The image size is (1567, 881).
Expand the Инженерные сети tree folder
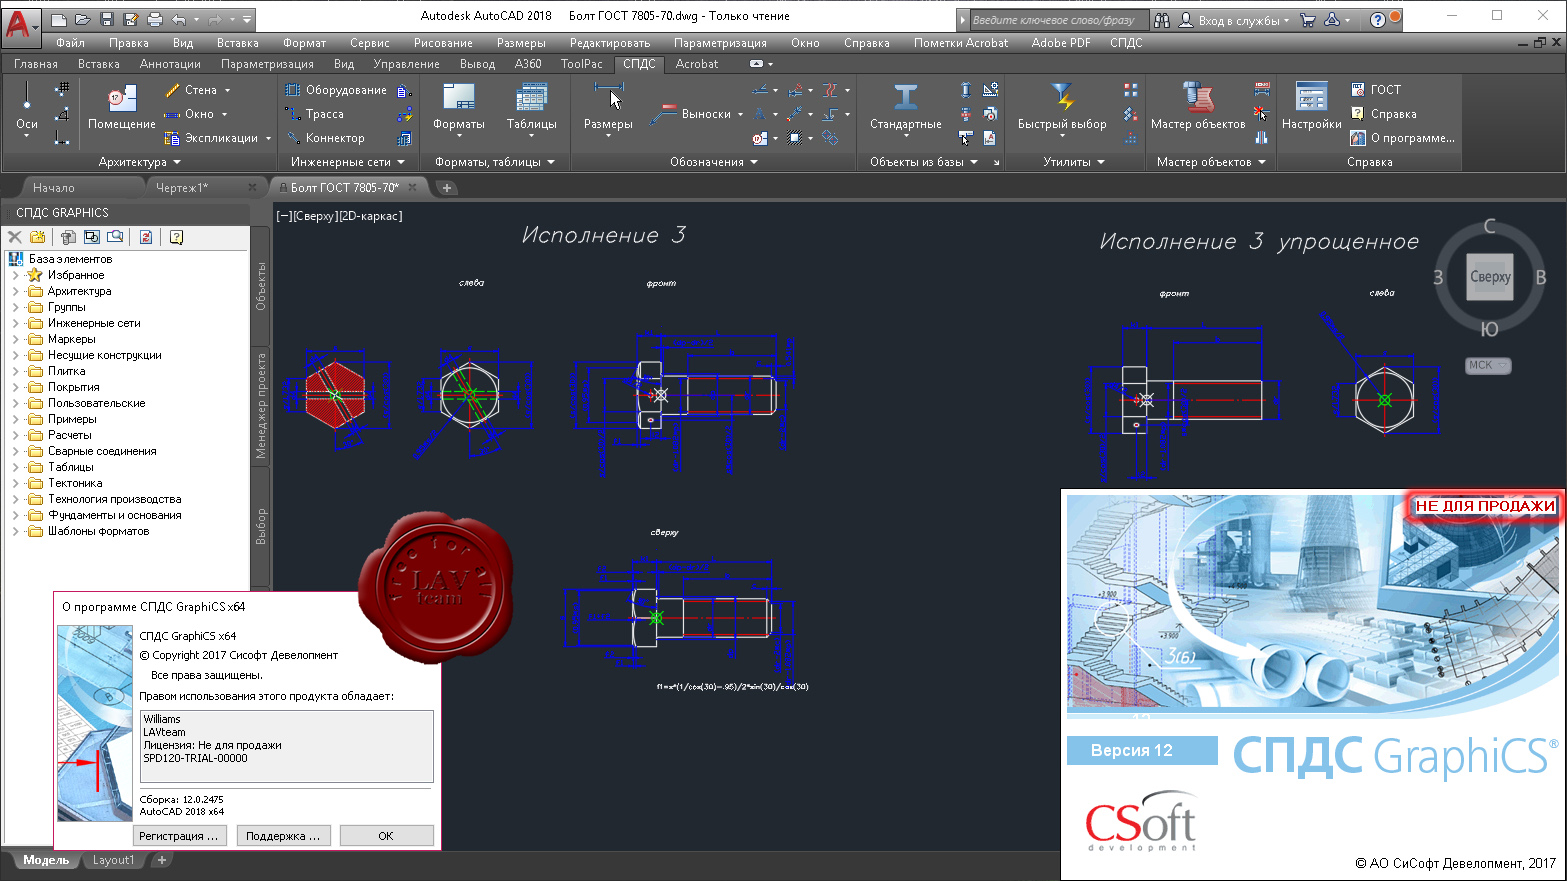pos(15,323)
